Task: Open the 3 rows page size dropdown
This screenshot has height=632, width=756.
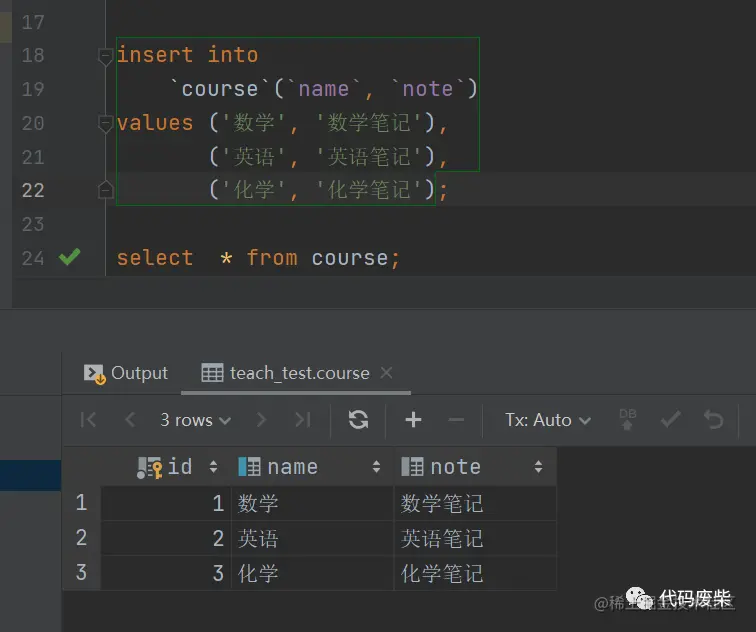Action: coord(195,420)
